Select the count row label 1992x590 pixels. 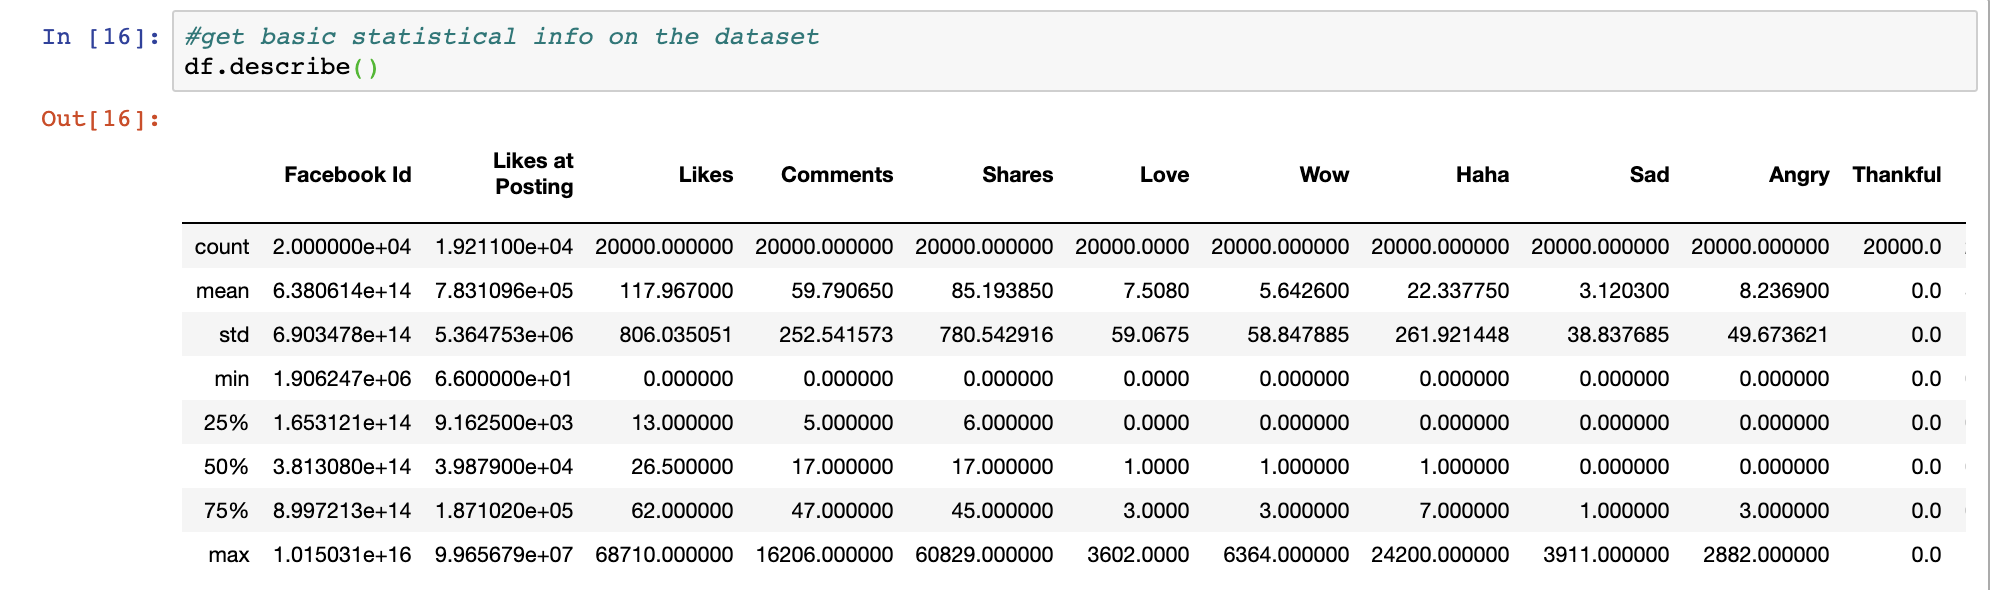coord(221,247)
